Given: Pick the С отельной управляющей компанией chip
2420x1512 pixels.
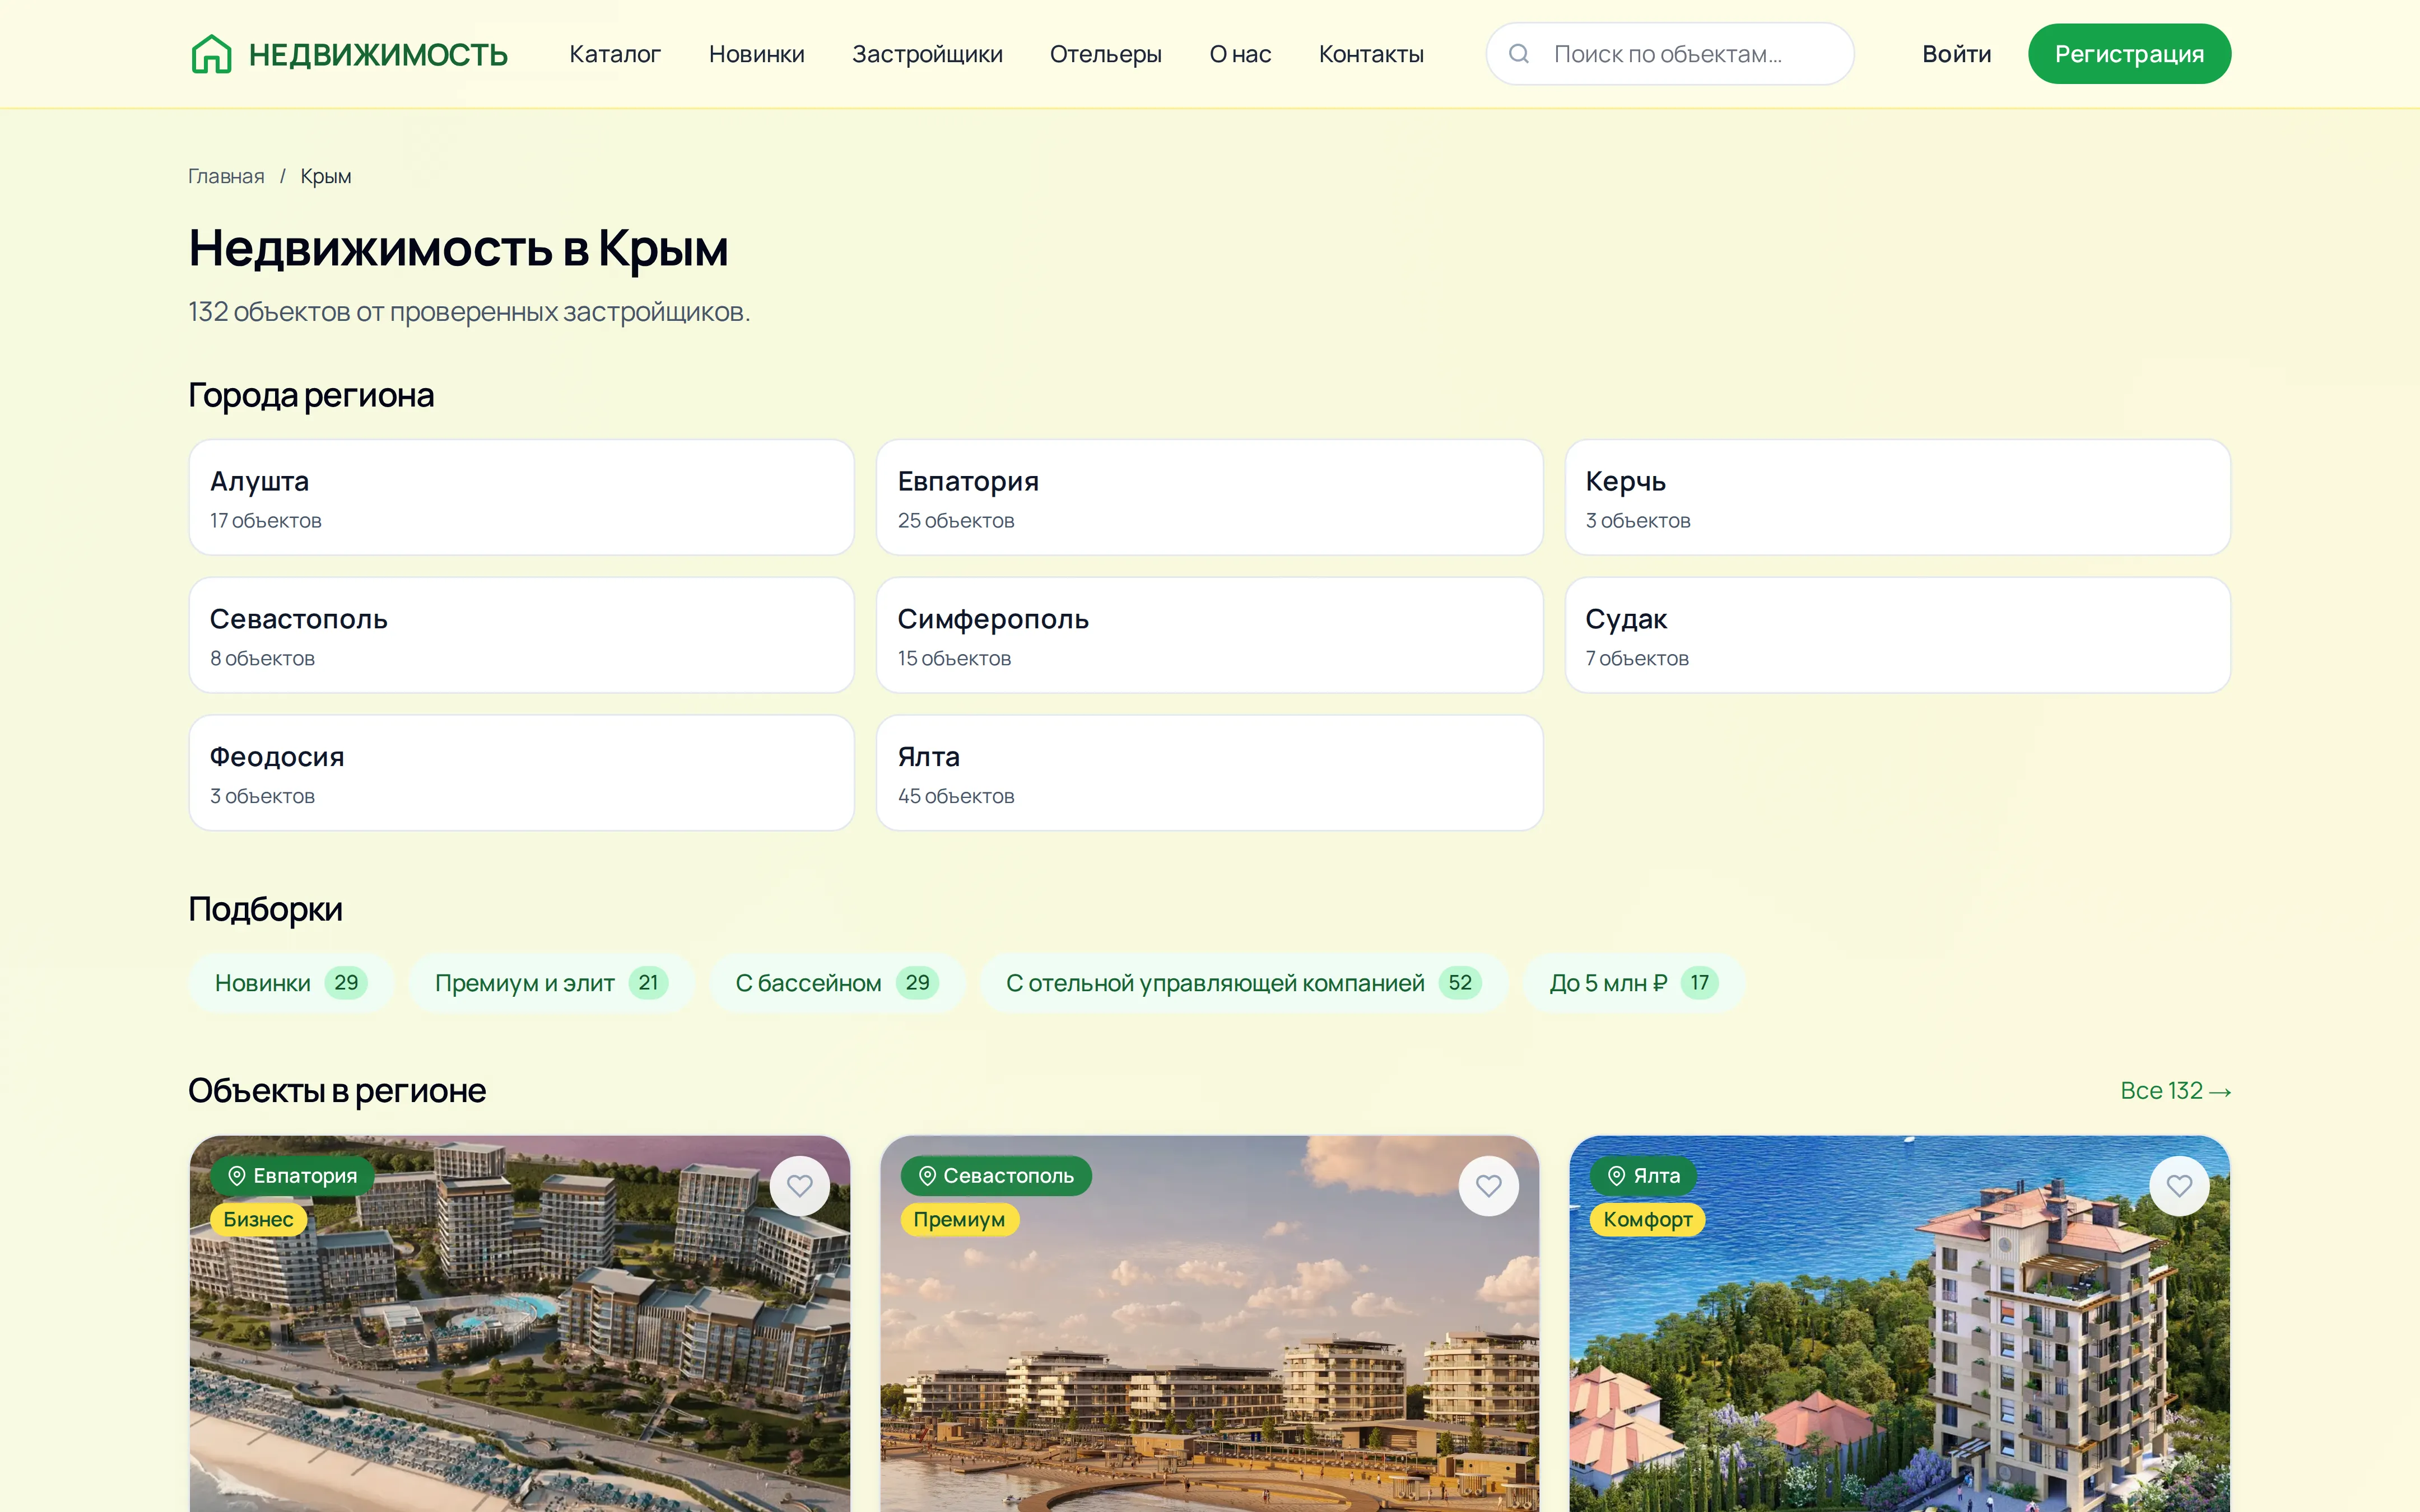Looking at the screenshot, I should click(1243, 983).
